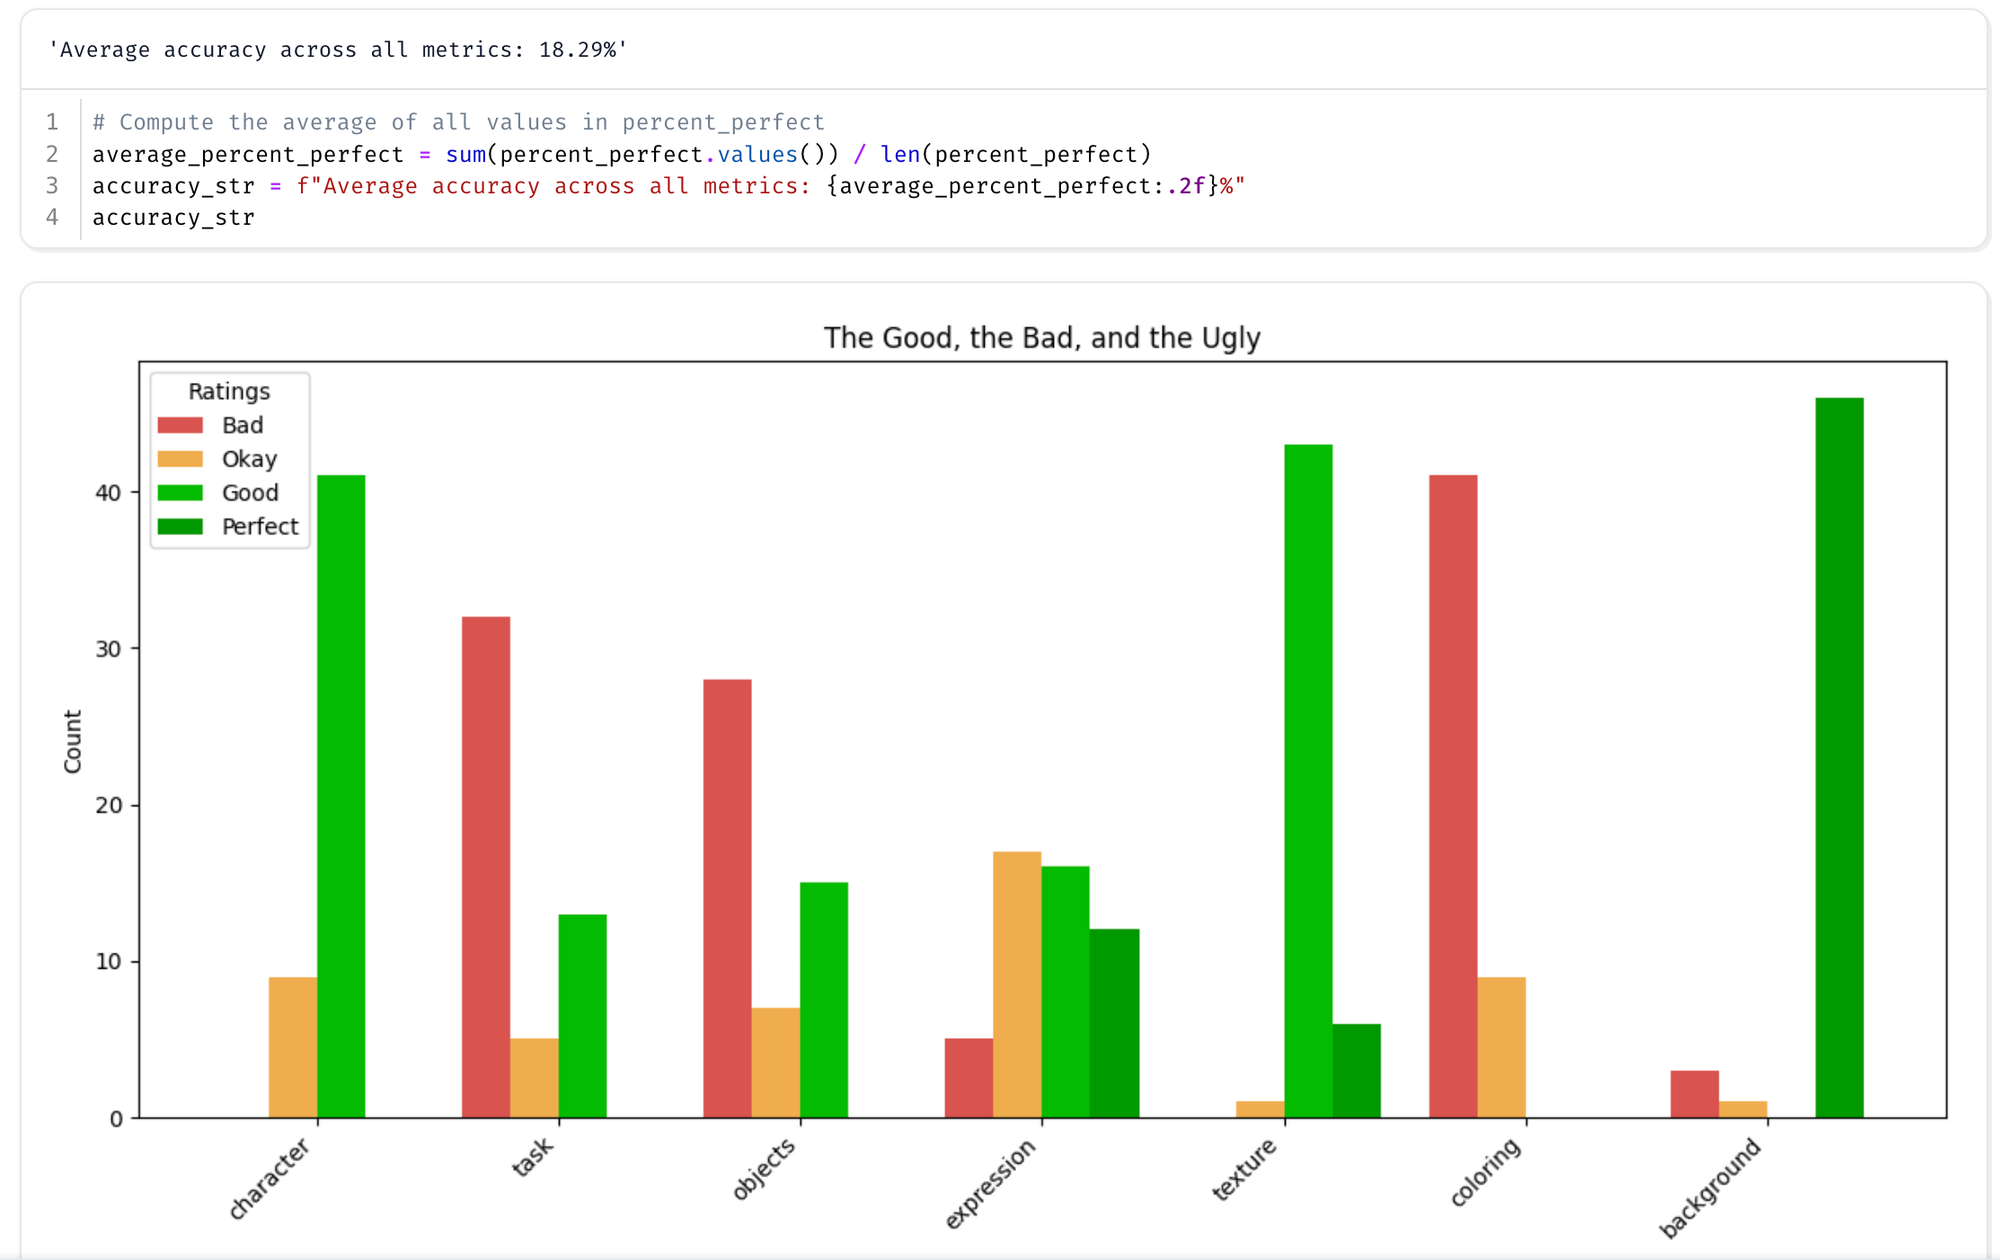2000x1260 pixels.
Task: Click the red coloring Bad bar
Action: pos(1453,796)
